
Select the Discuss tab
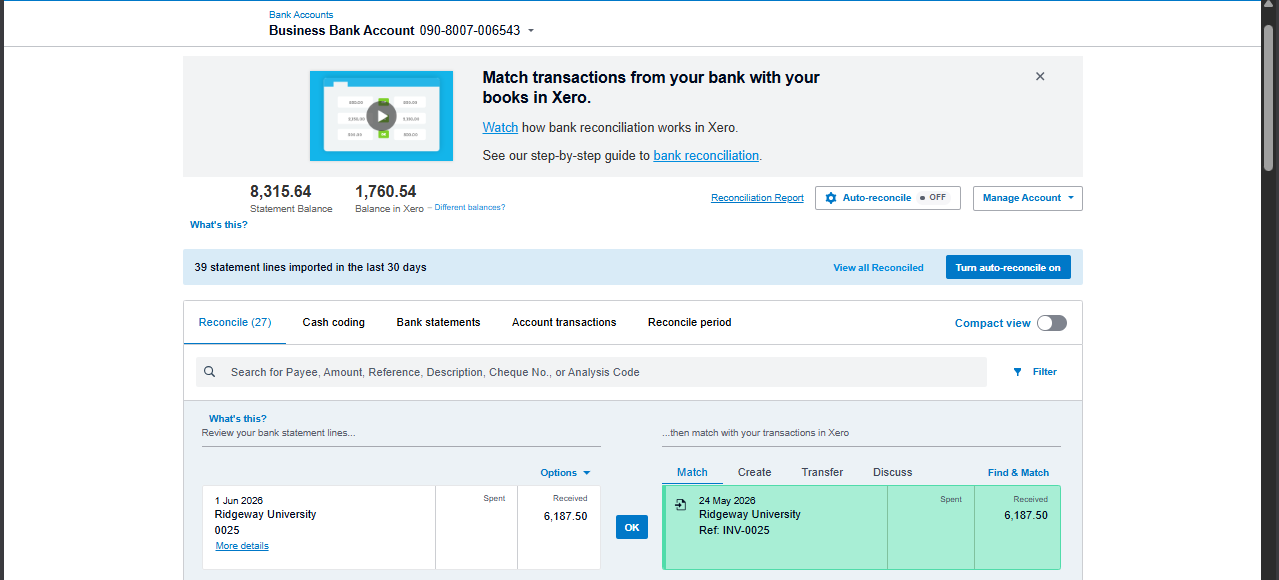pos(893,472)
